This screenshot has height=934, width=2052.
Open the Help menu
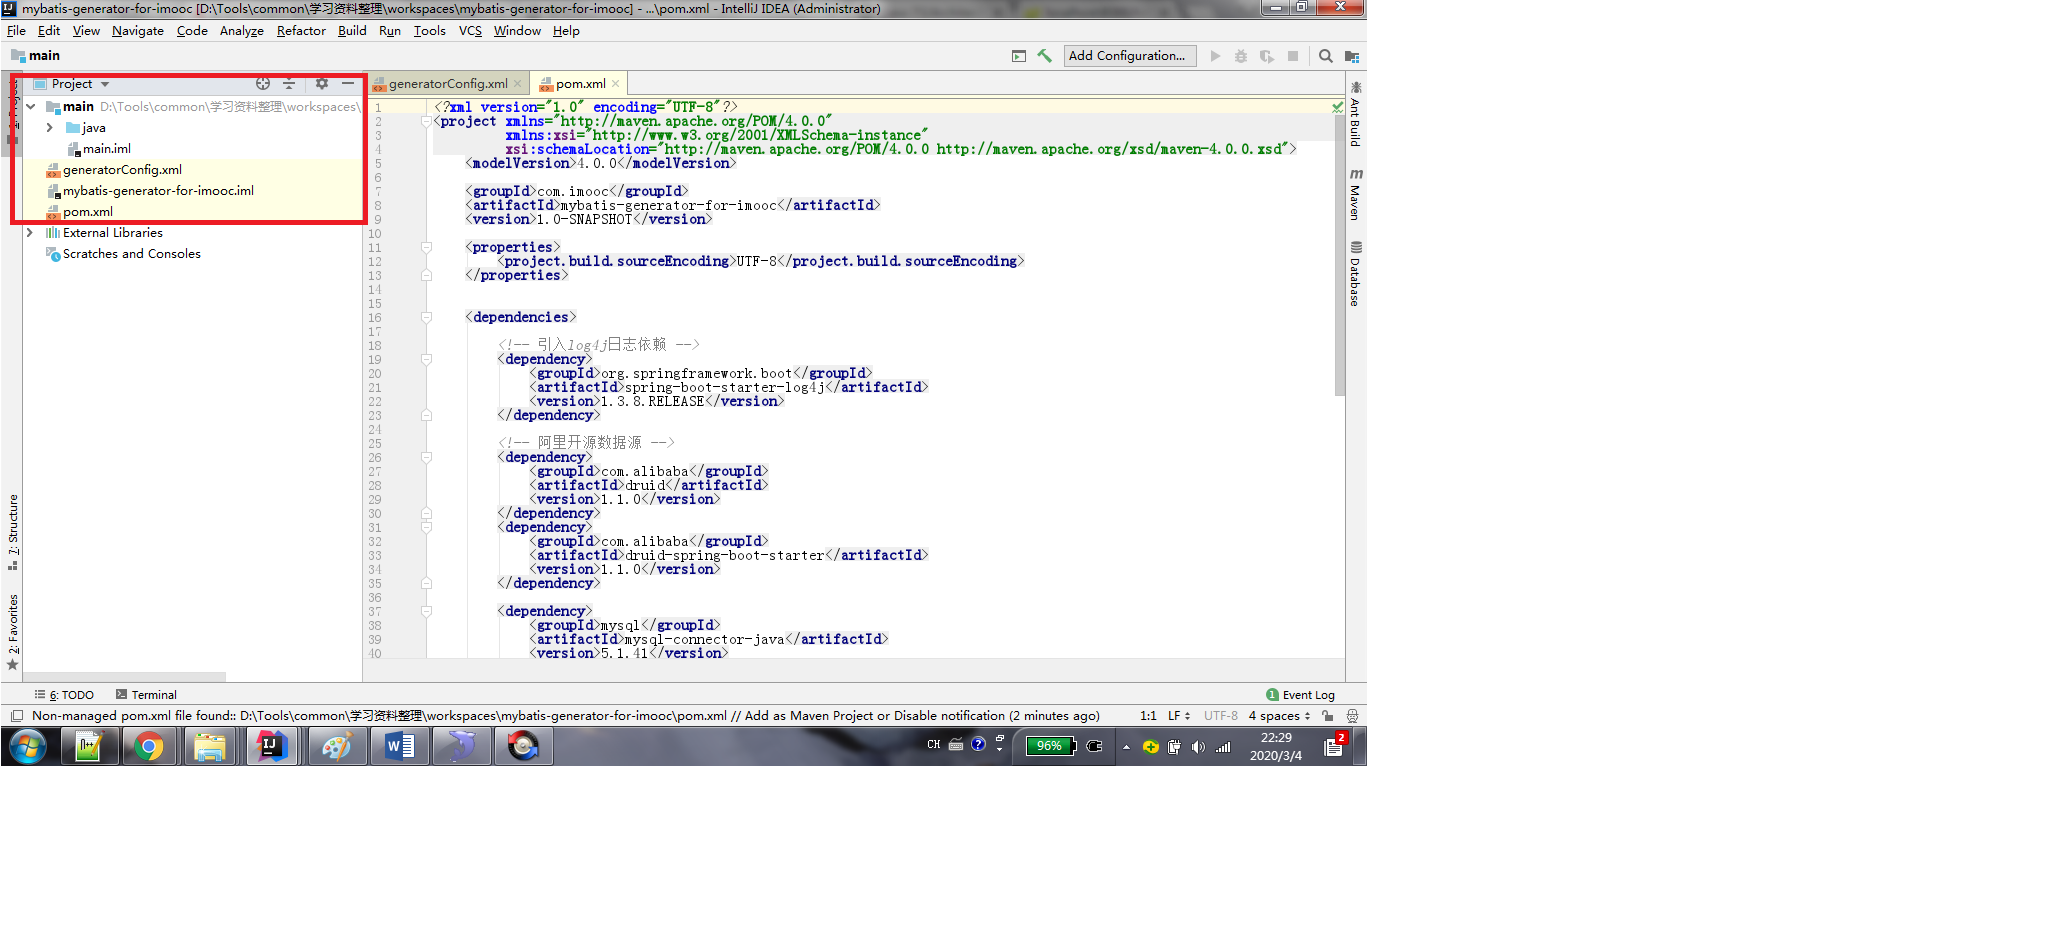pyautogui.click(x=566, y=31)
